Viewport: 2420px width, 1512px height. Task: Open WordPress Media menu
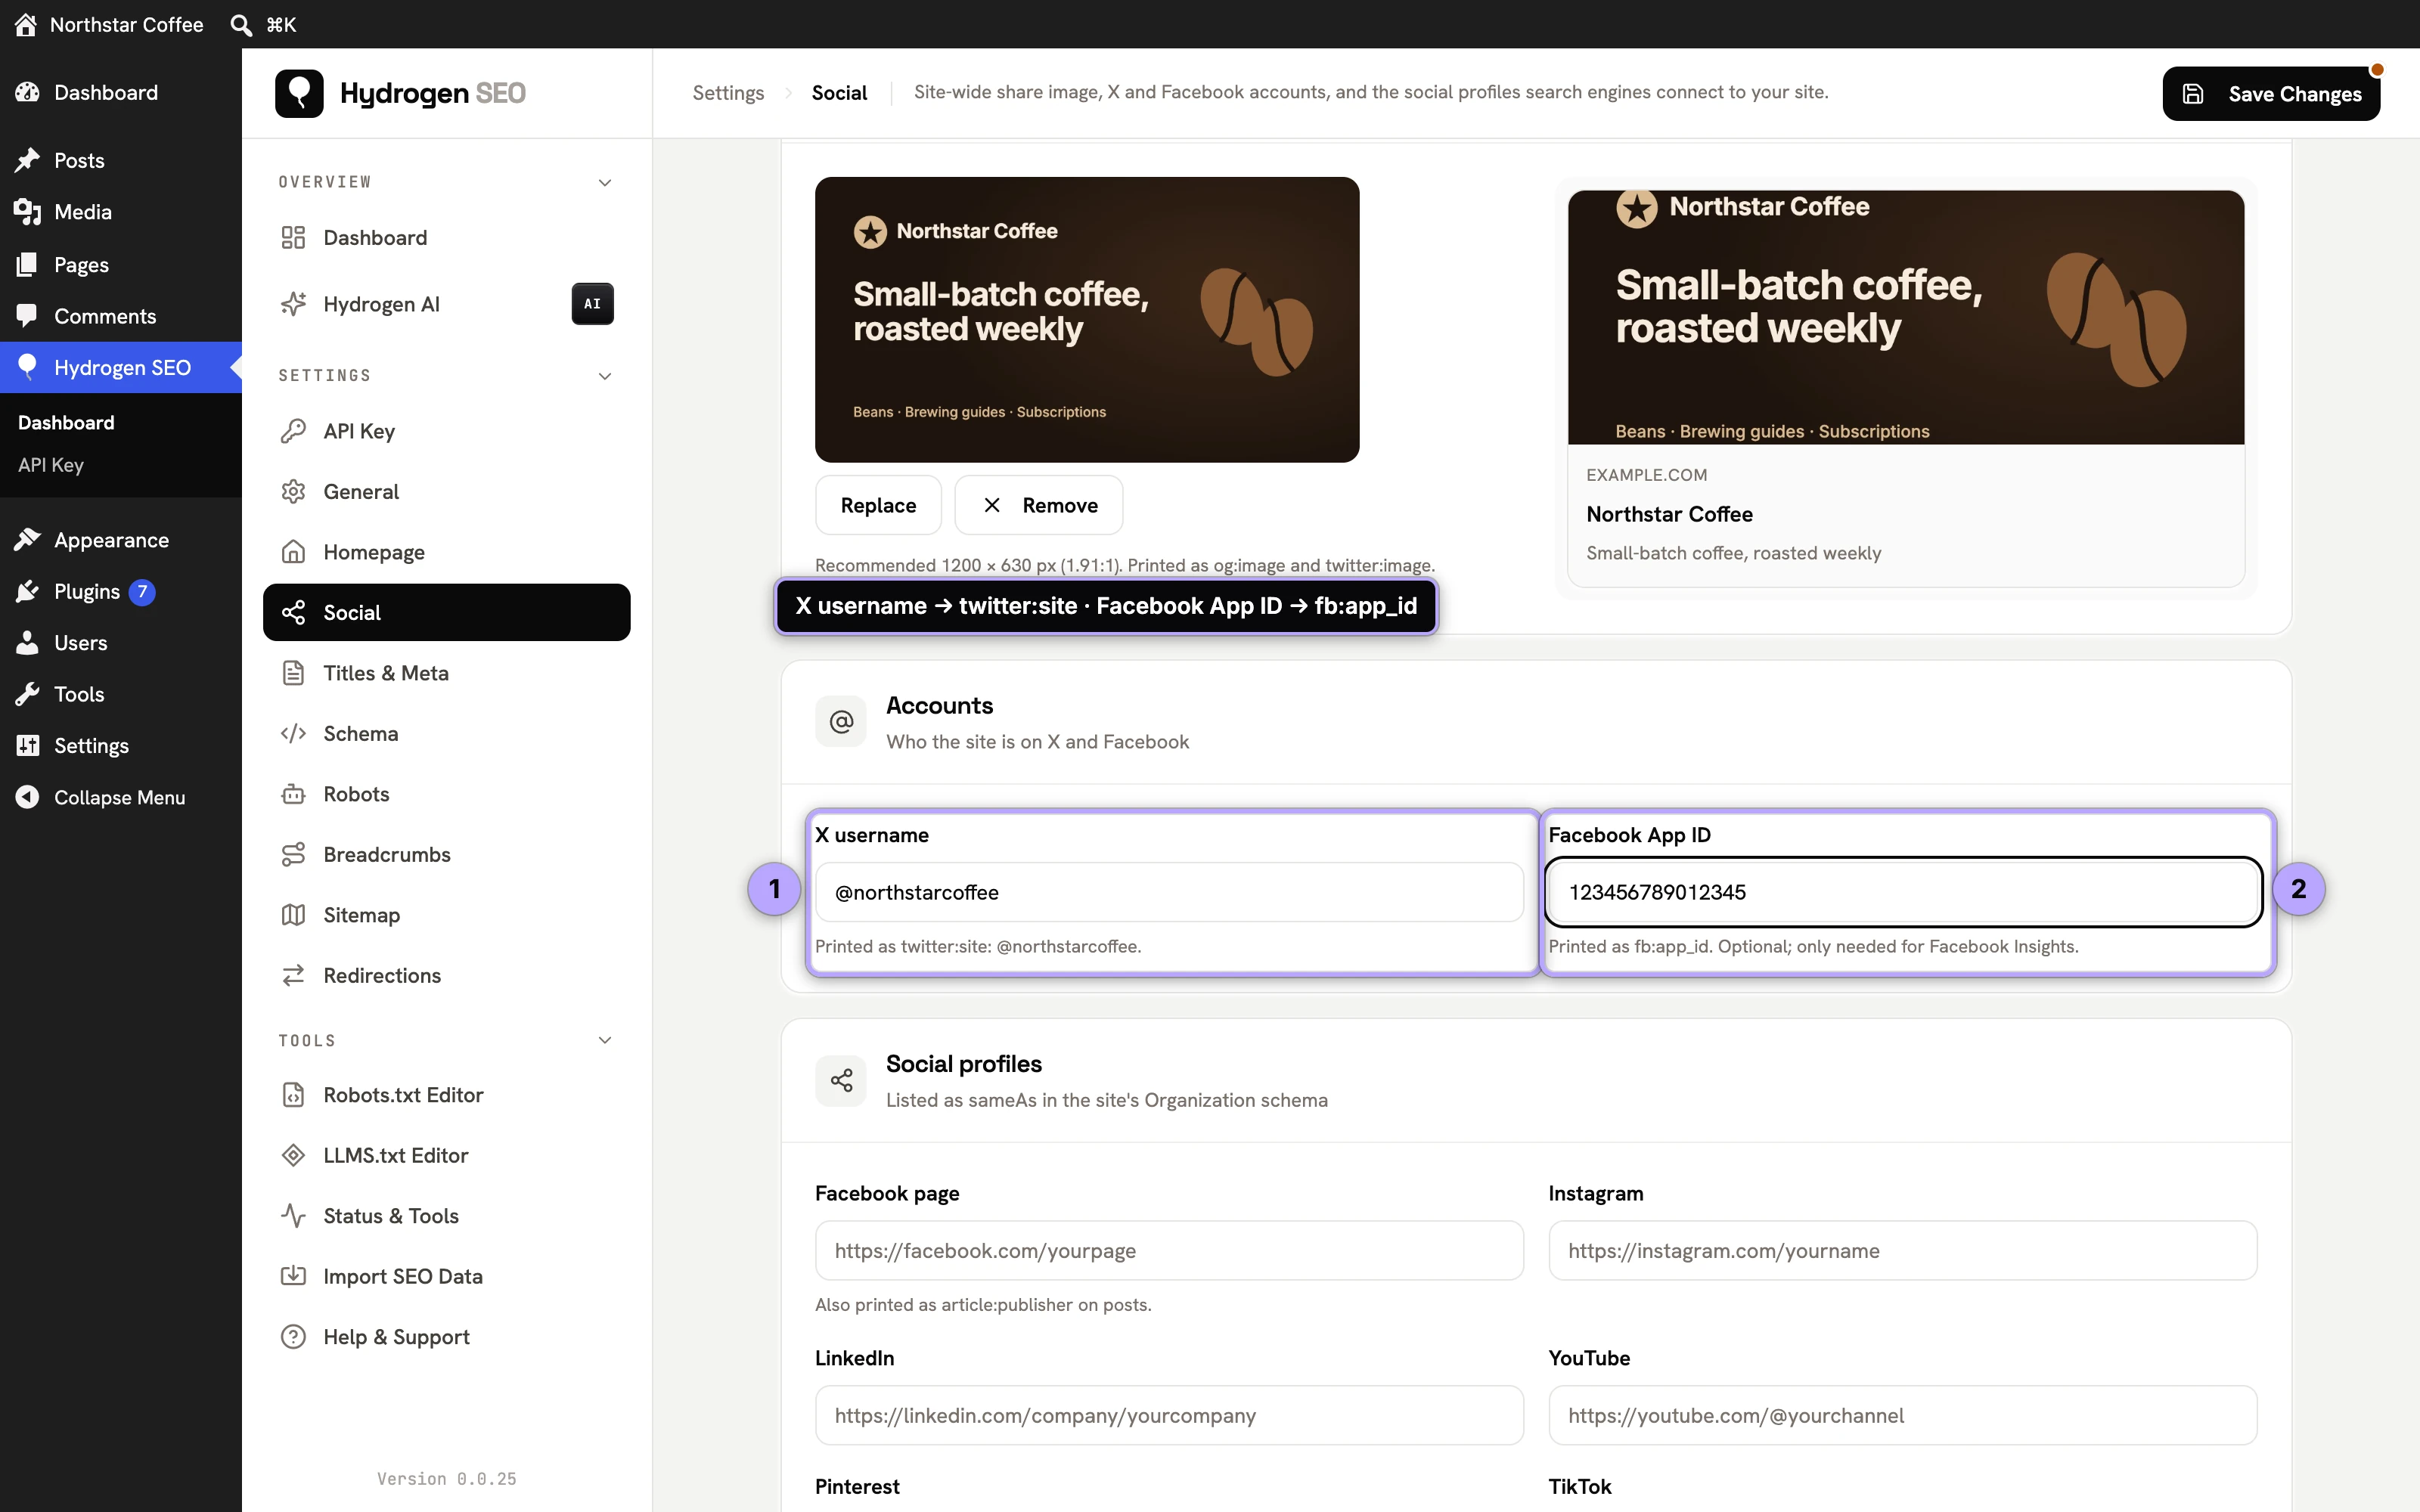(121, 212)
